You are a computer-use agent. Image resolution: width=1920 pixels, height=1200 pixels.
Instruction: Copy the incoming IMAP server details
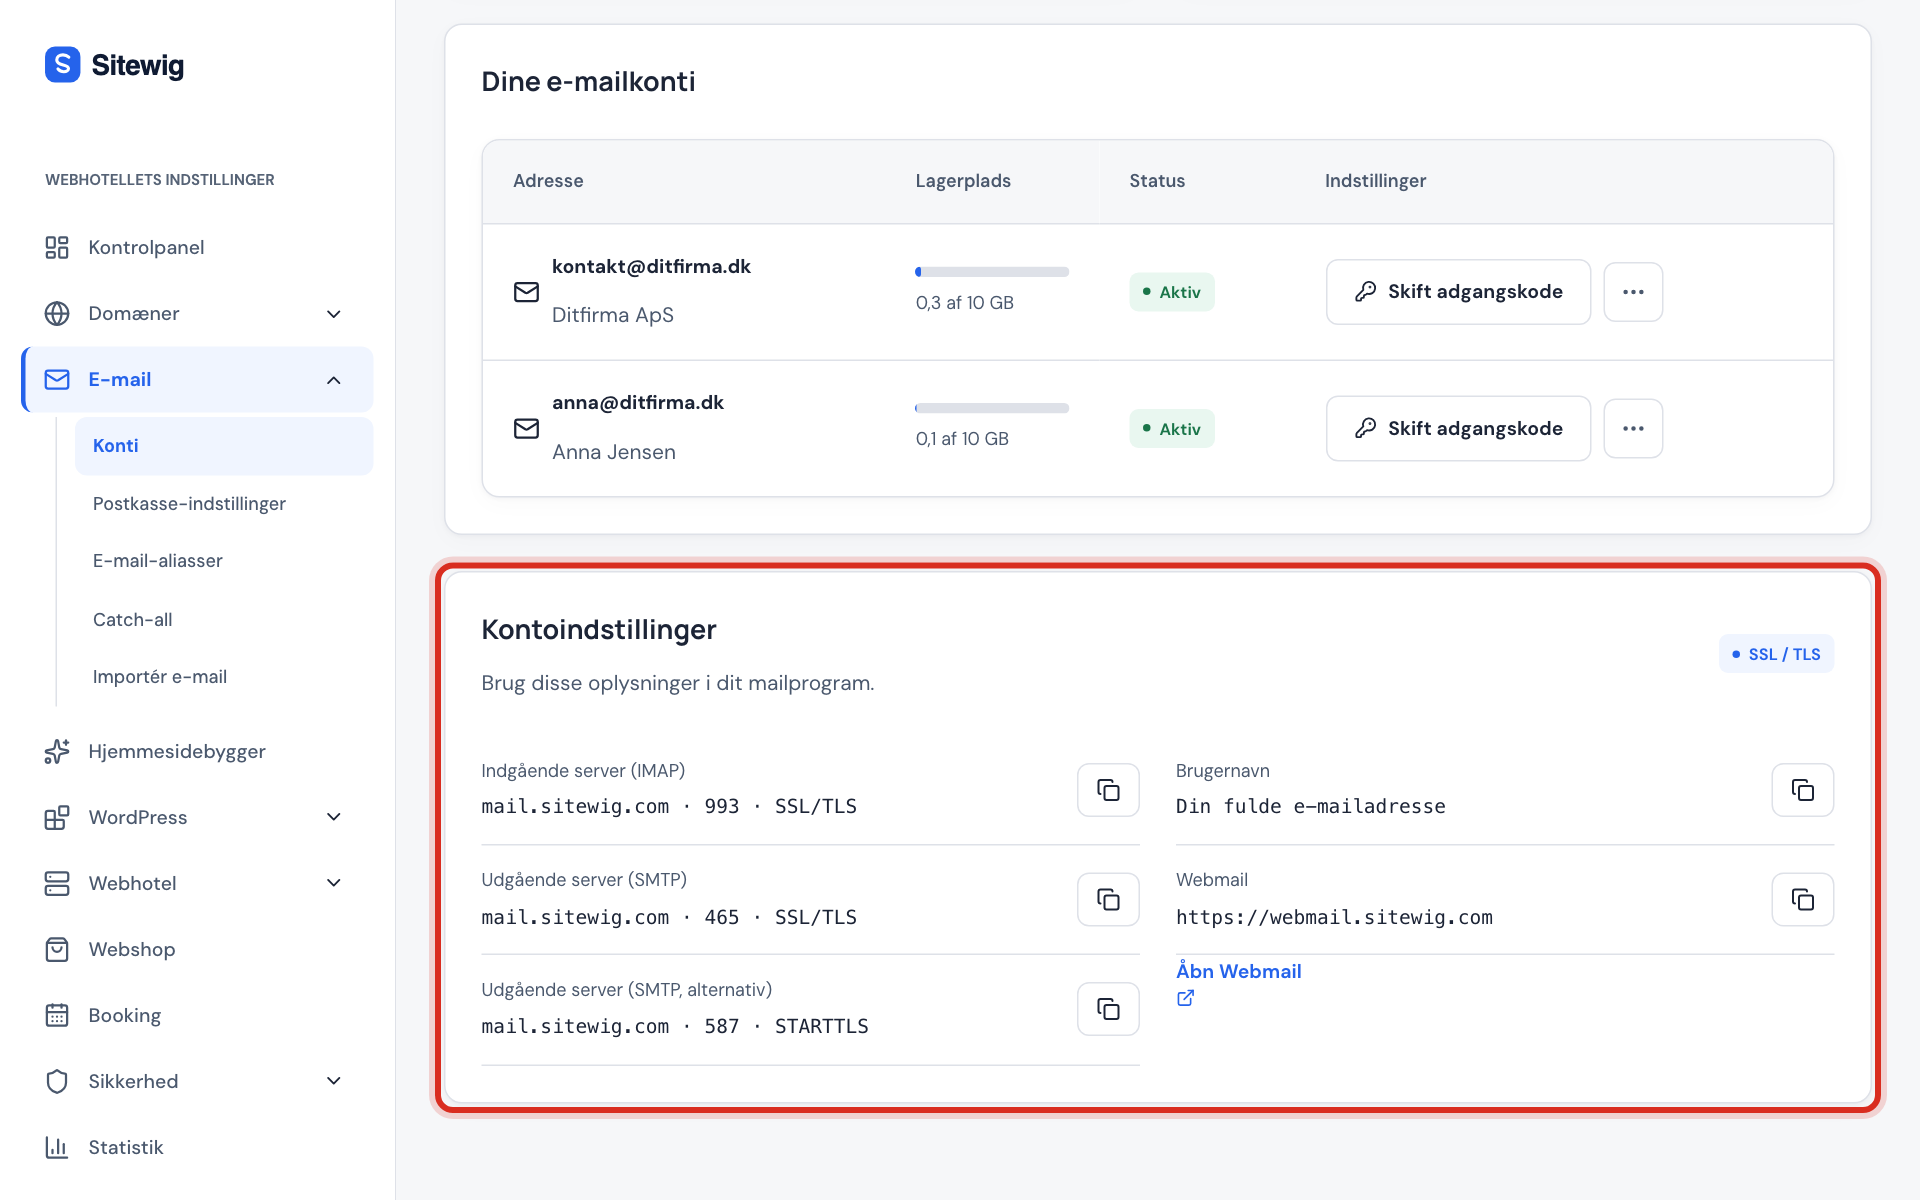coord(1108,790)
